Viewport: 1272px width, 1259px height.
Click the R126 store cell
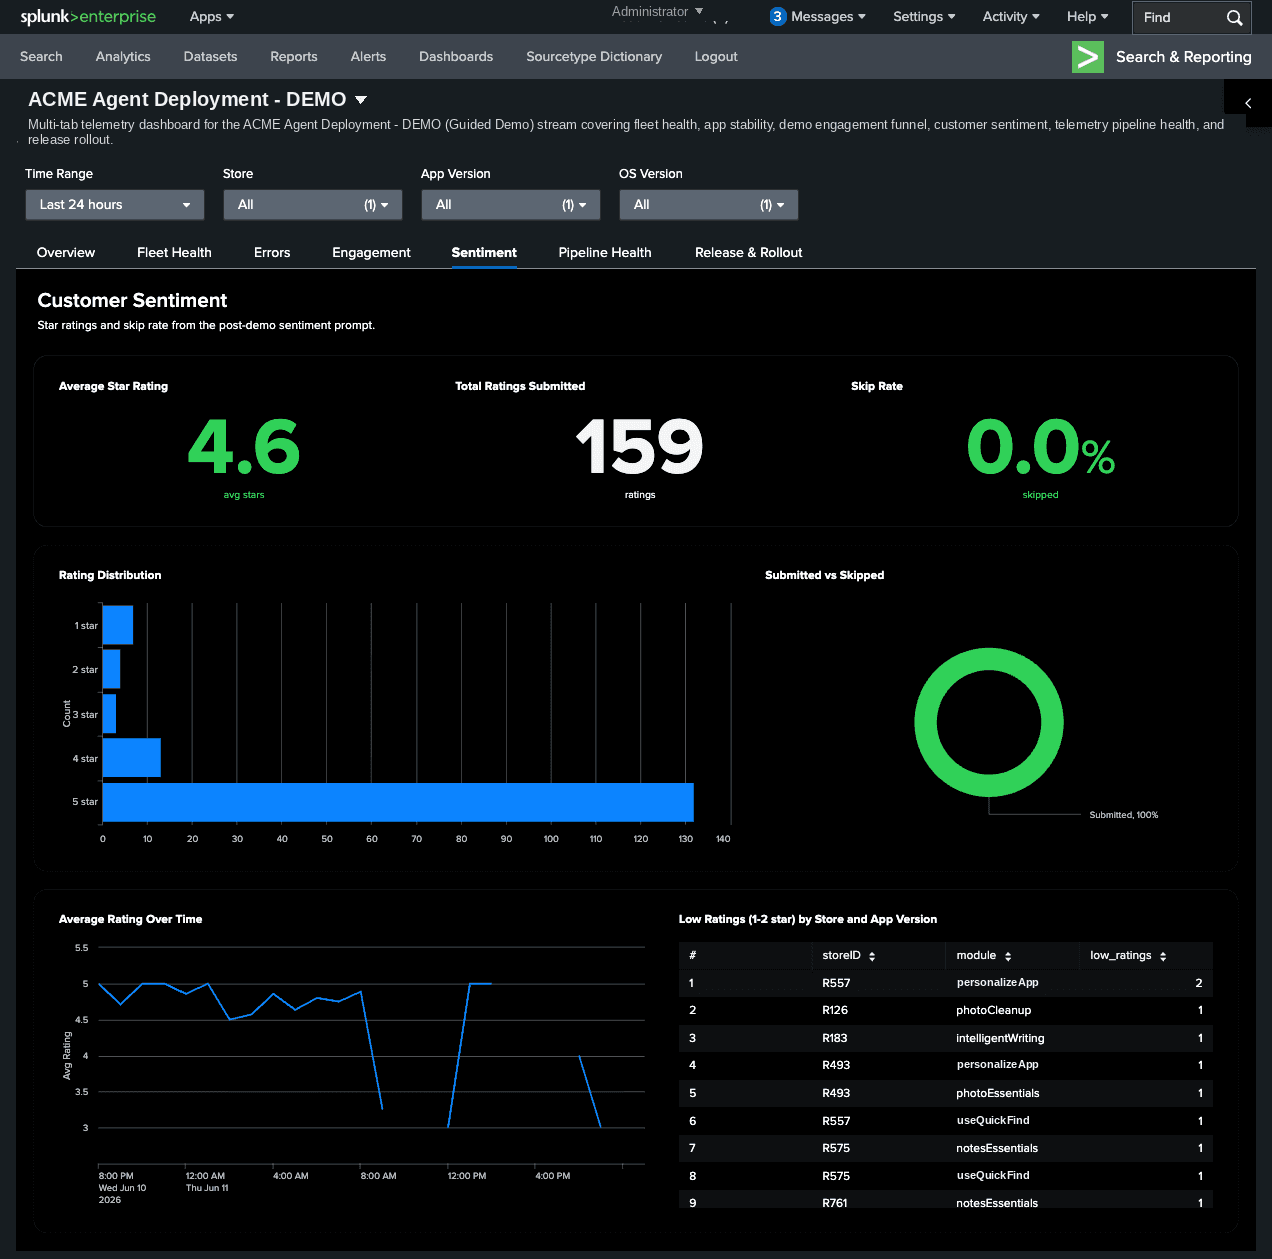[x=835, y=1010]
